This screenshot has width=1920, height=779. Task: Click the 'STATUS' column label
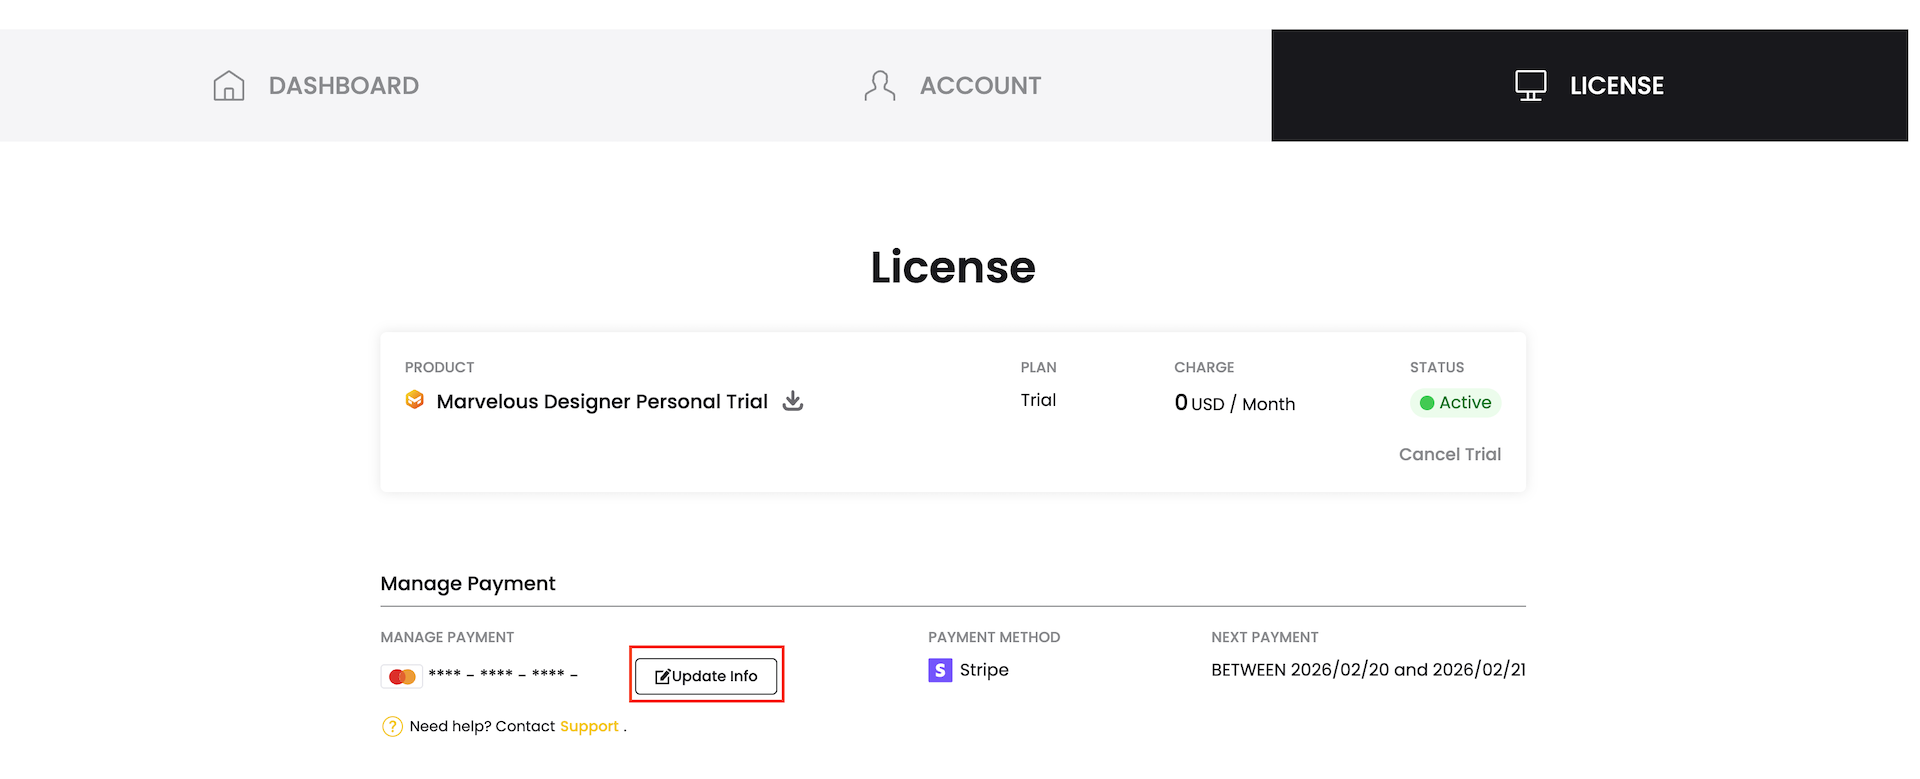click(1437, 367)
